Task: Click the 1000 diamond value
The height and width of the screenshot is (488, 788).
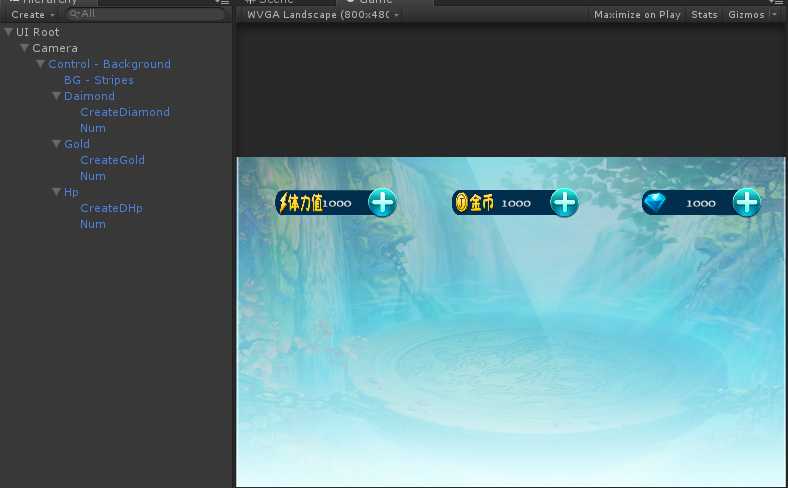Action: pyautogui.click(x=701, y=204)
